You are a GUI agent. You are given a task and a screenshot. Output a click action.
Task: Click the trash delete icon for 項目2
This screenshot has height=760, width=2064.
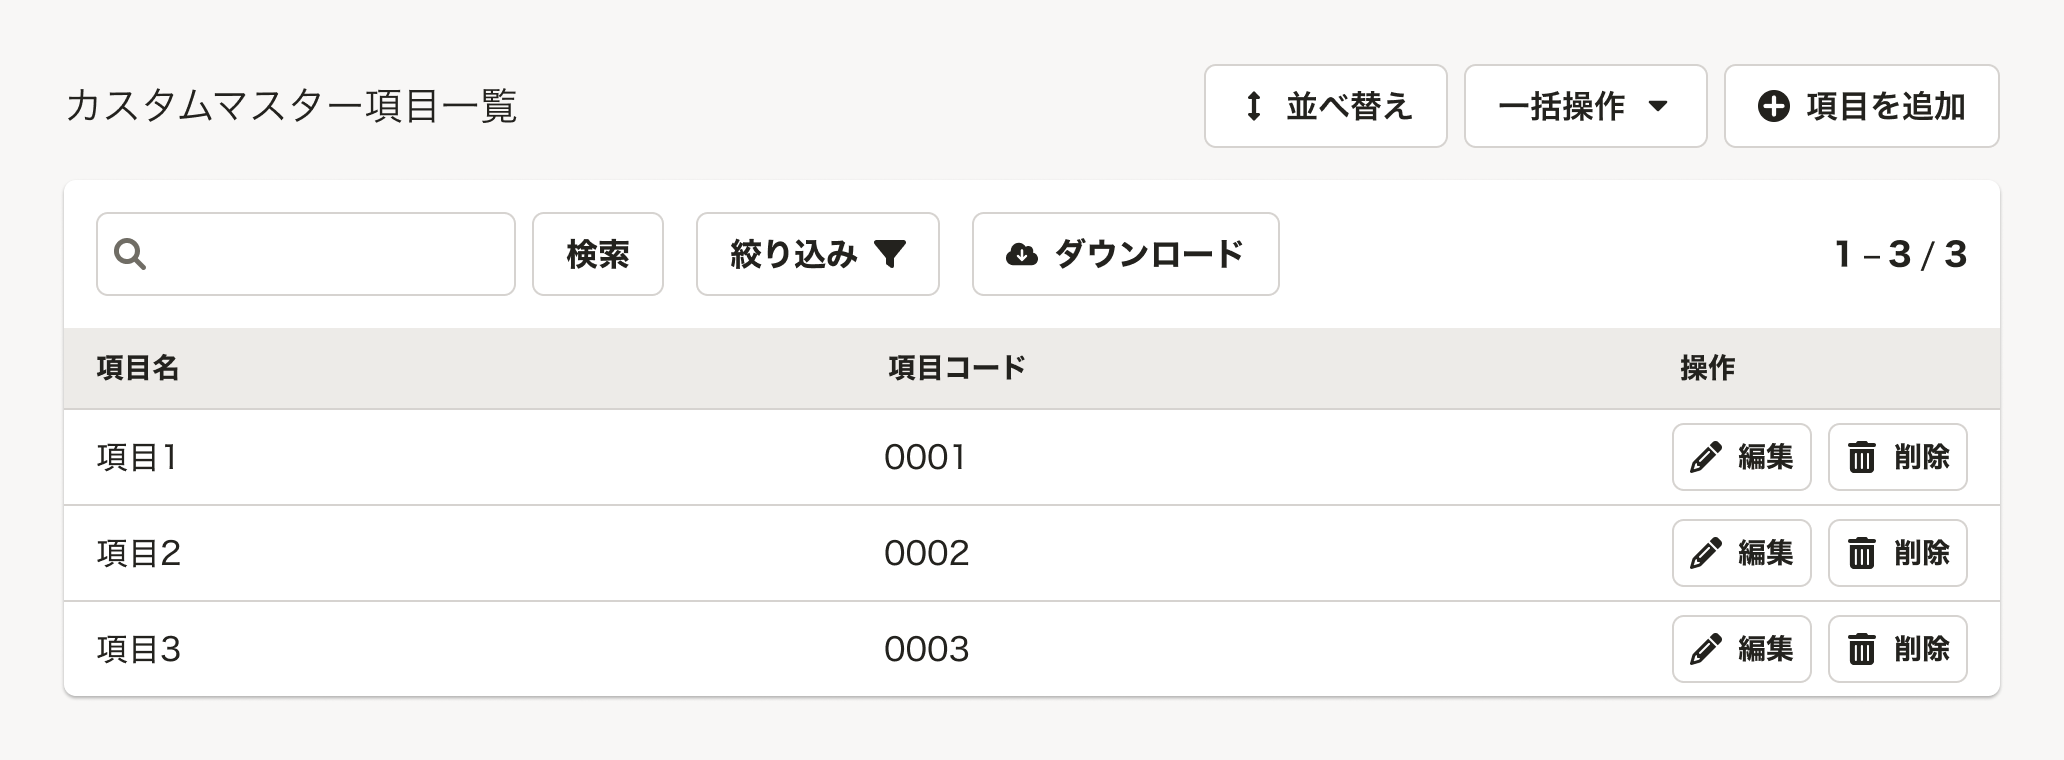1861,553
